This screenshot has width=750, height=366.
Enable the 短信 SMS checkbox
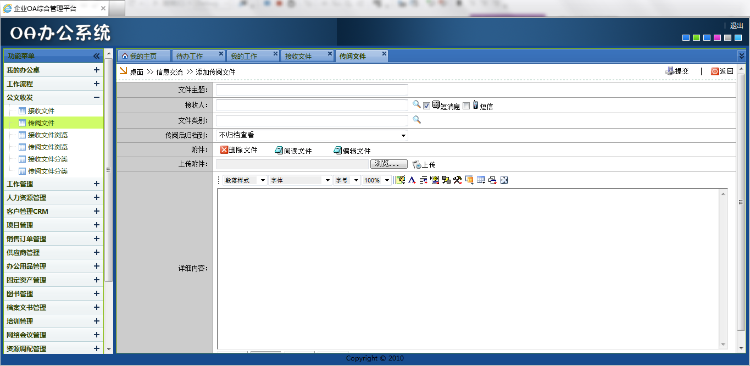466,106
